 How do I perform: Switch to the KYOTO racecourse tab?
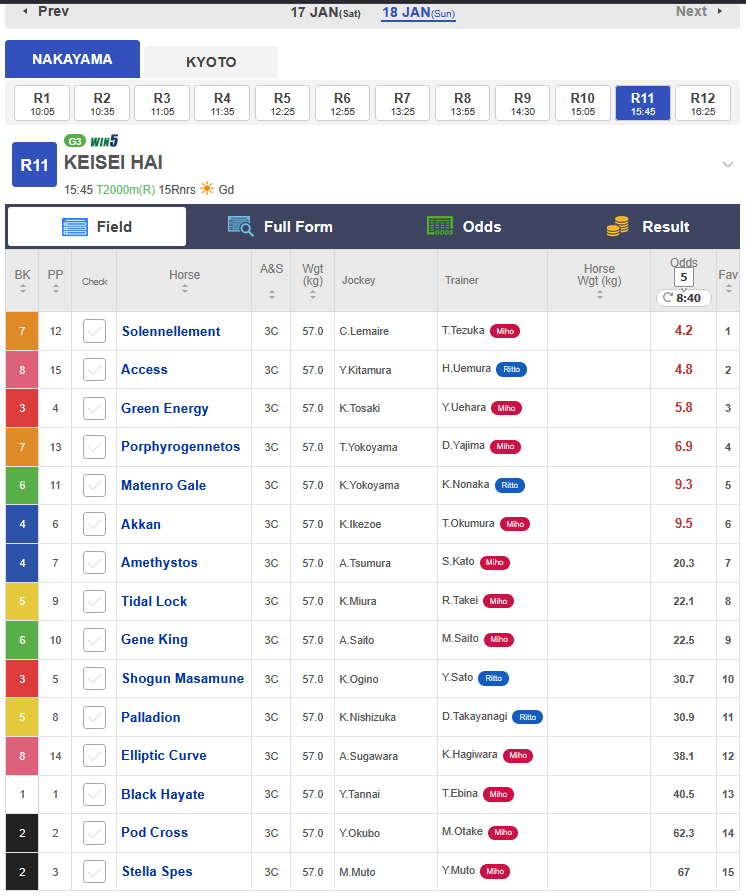point(211,62)
